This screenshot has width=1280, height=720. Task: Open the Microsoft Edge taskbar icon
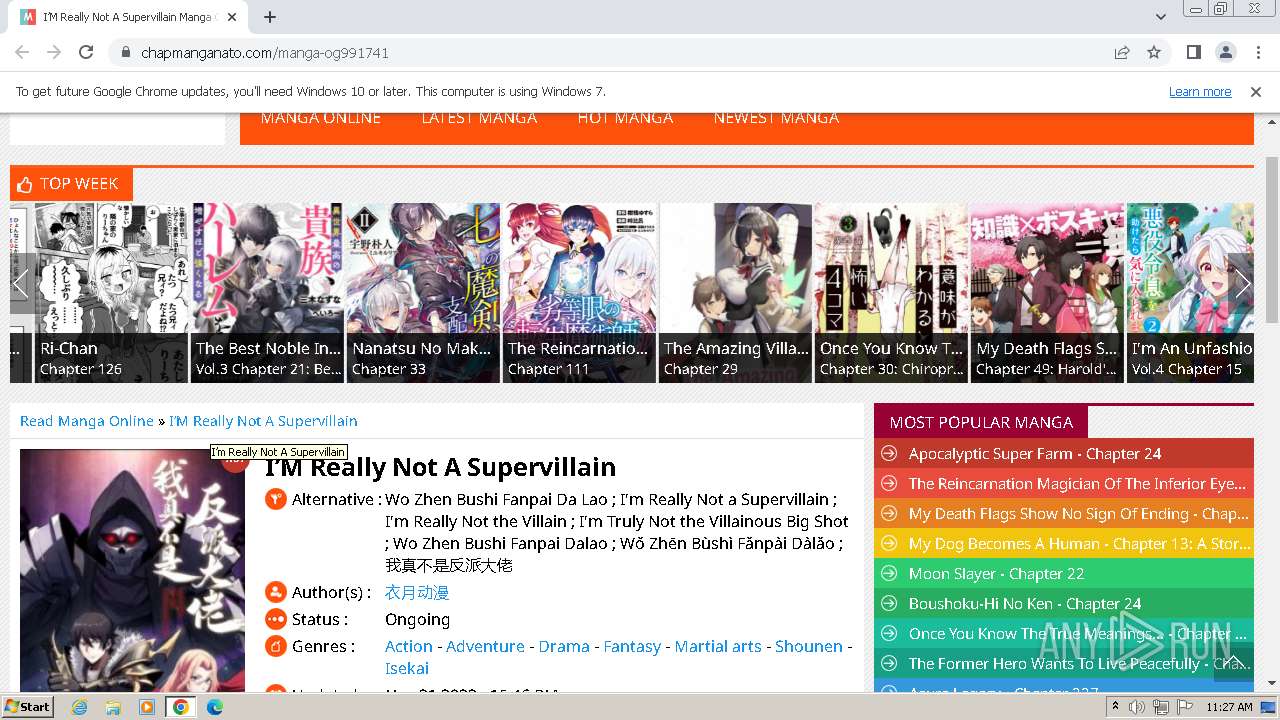point(214,707)
